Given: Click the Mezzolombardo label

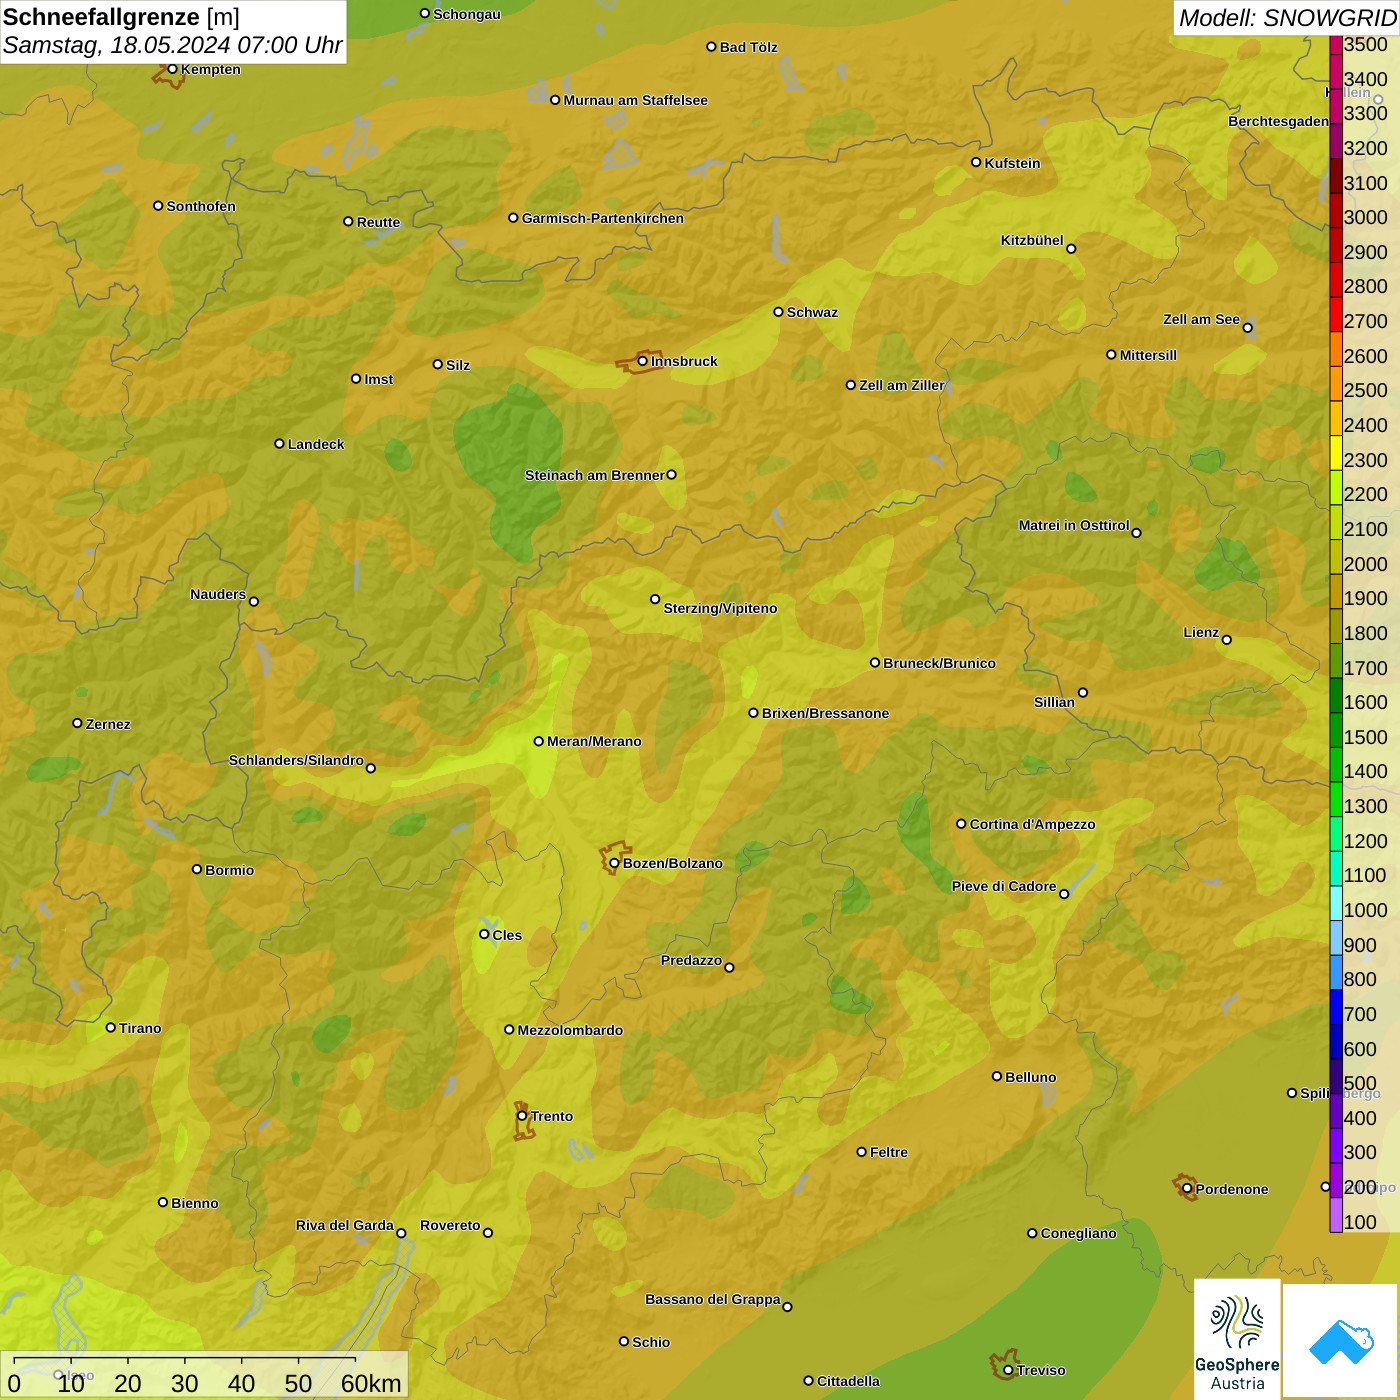Looking at the screenshot, I should coord(570,1030).
